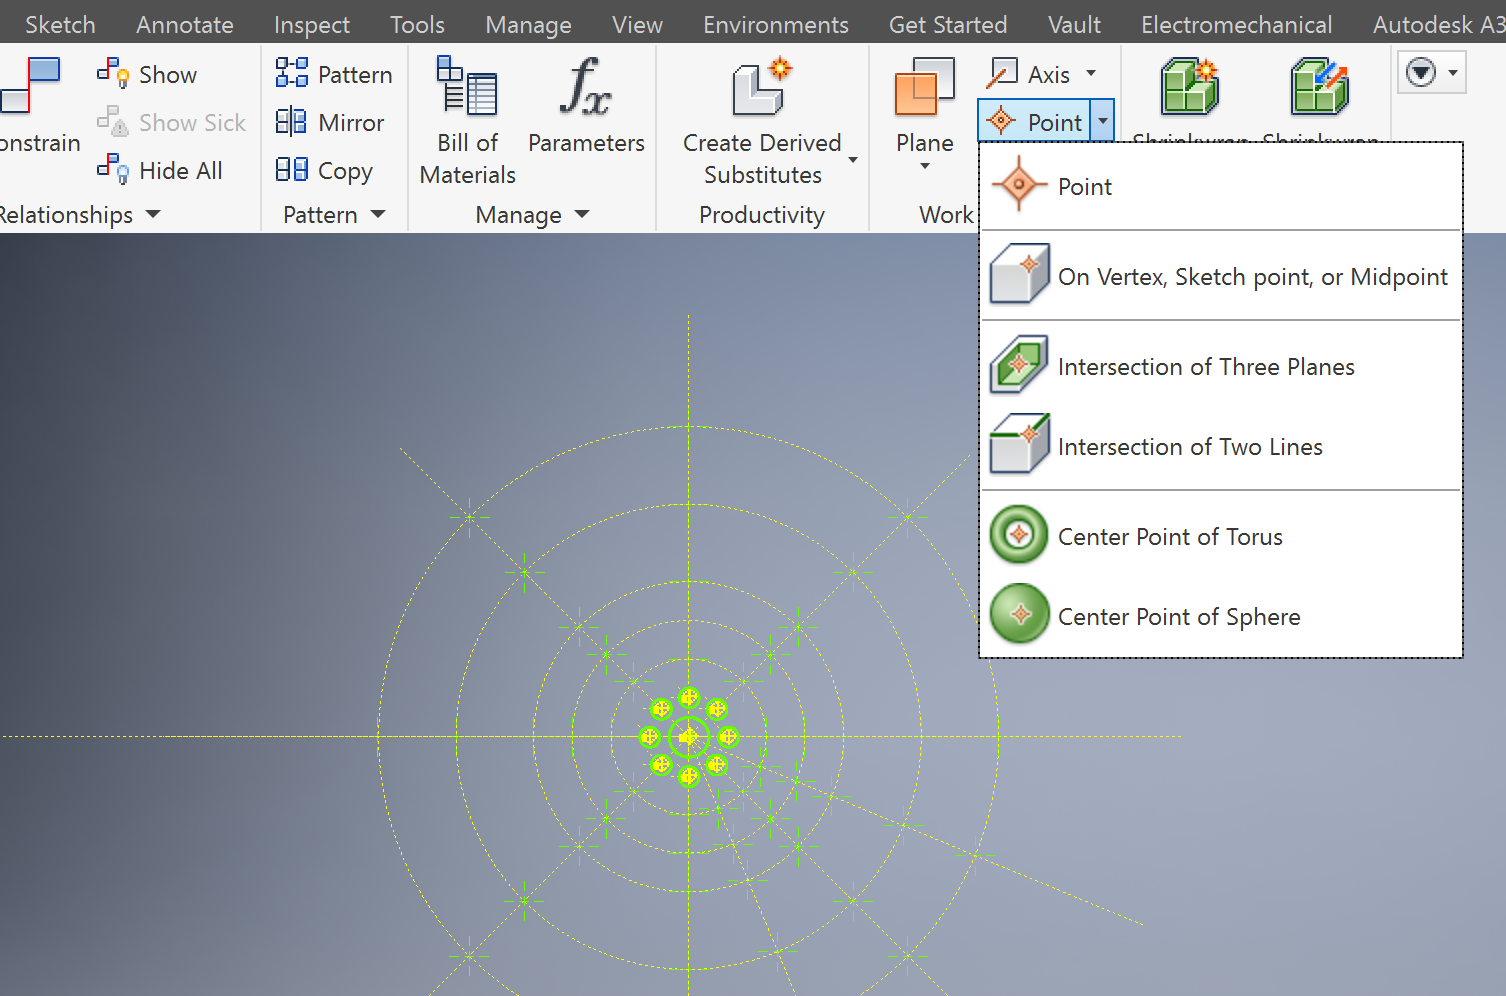Select the center work point in viewport

[x=688, y=737]
